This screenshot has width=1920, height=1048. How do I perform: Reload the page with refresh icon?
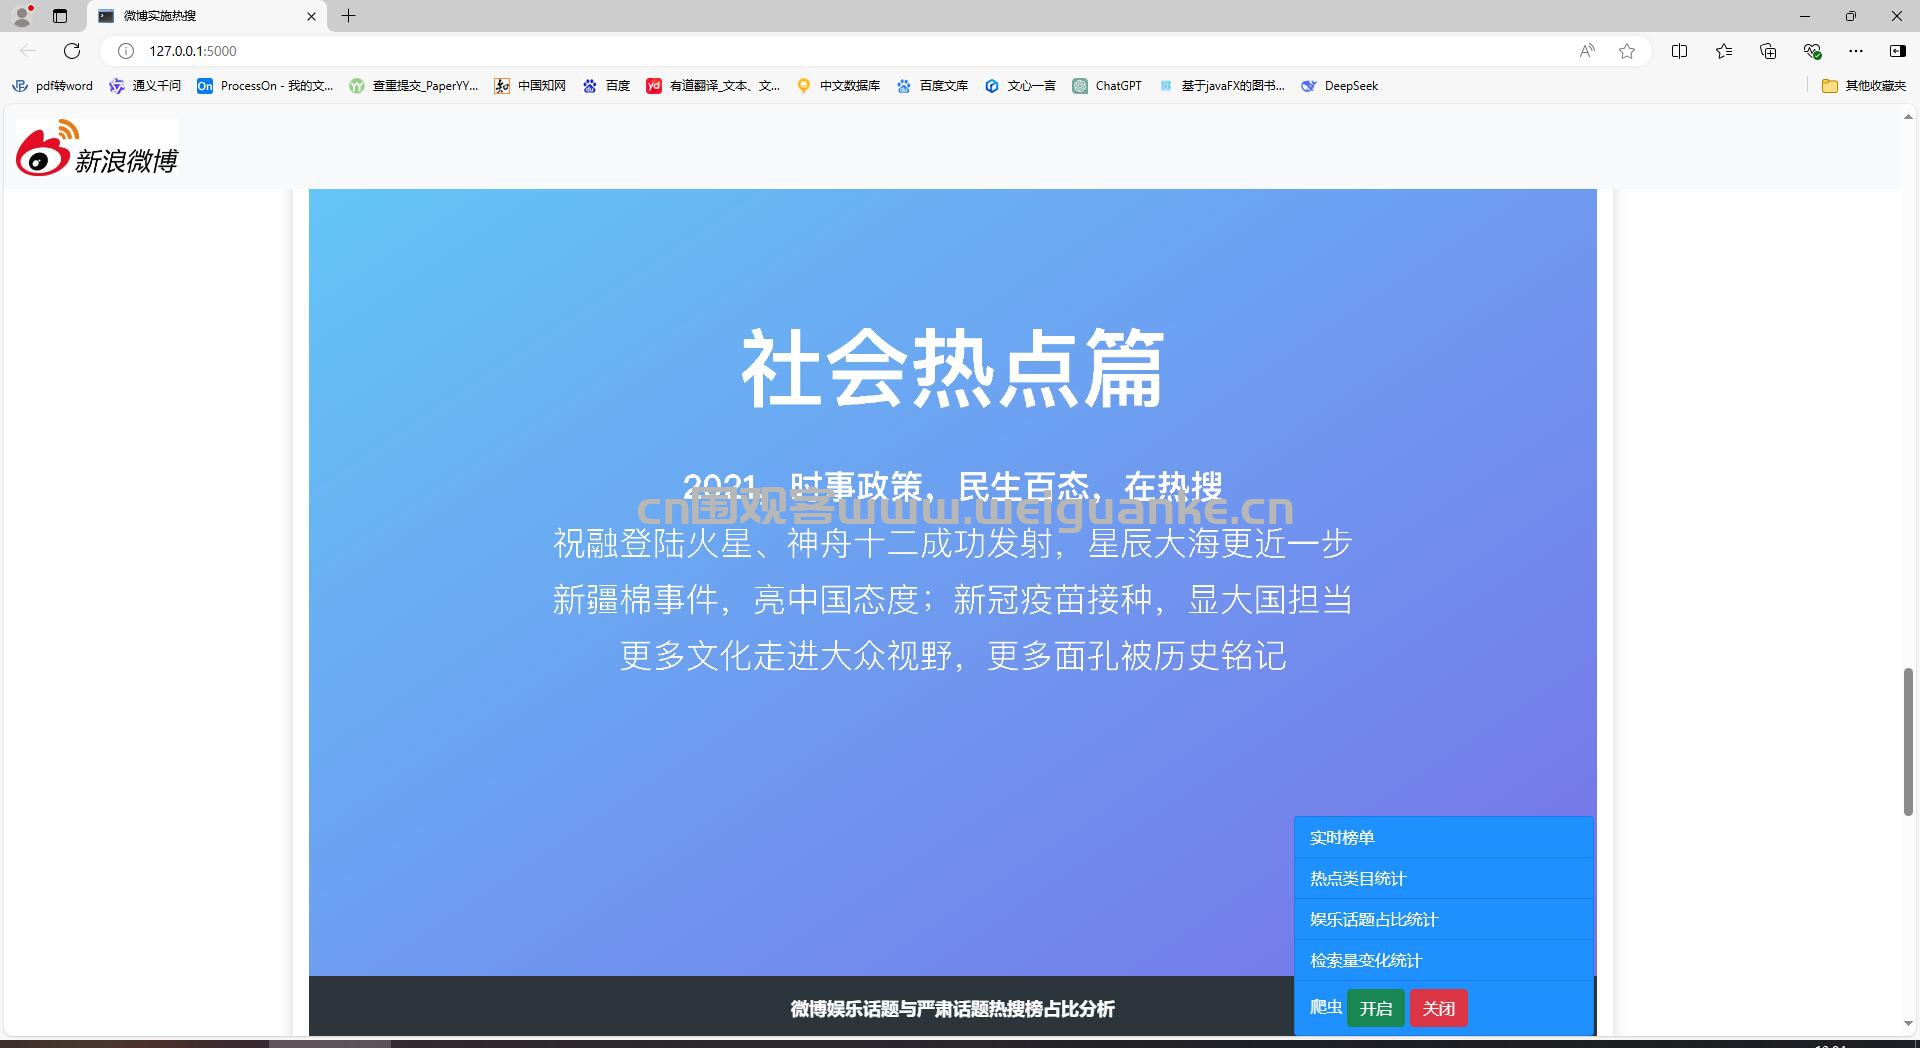coord(72,51)
